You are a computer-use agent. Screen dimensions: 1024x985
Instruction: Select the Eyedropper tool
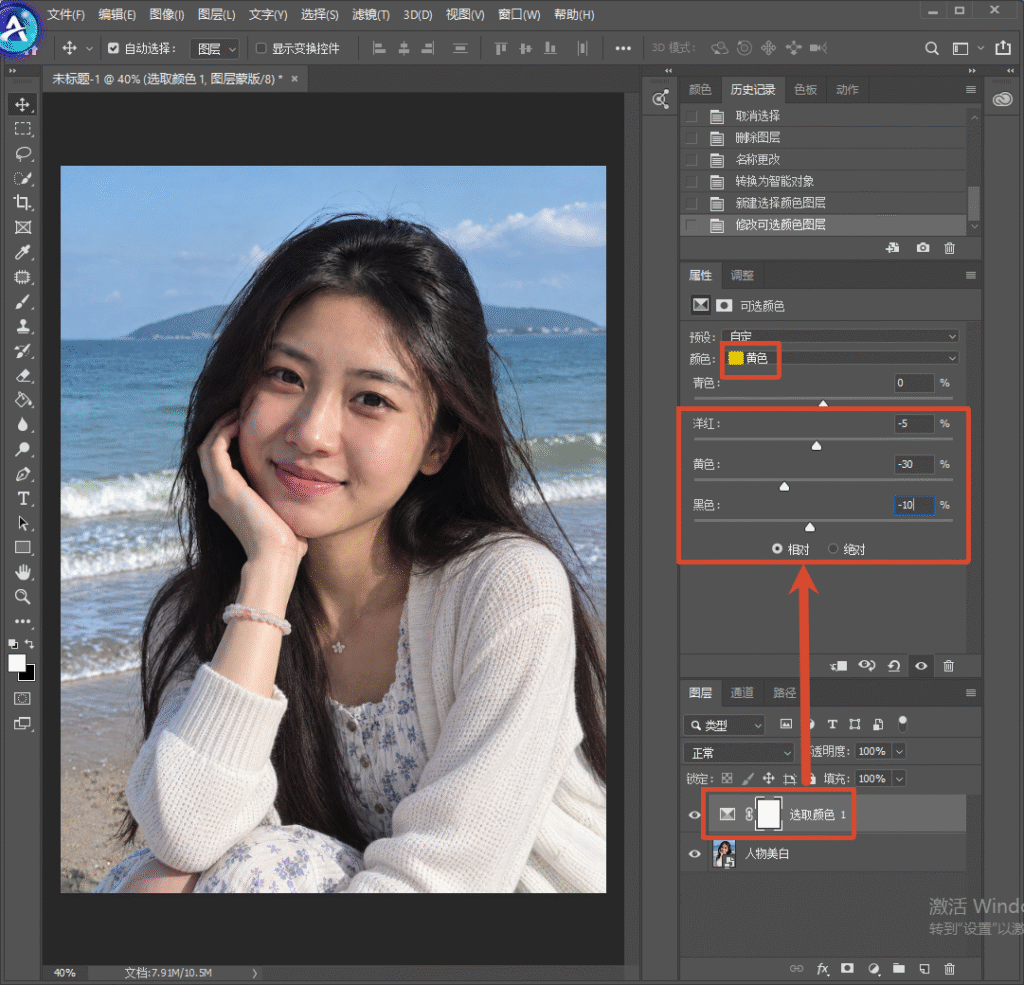23,252
